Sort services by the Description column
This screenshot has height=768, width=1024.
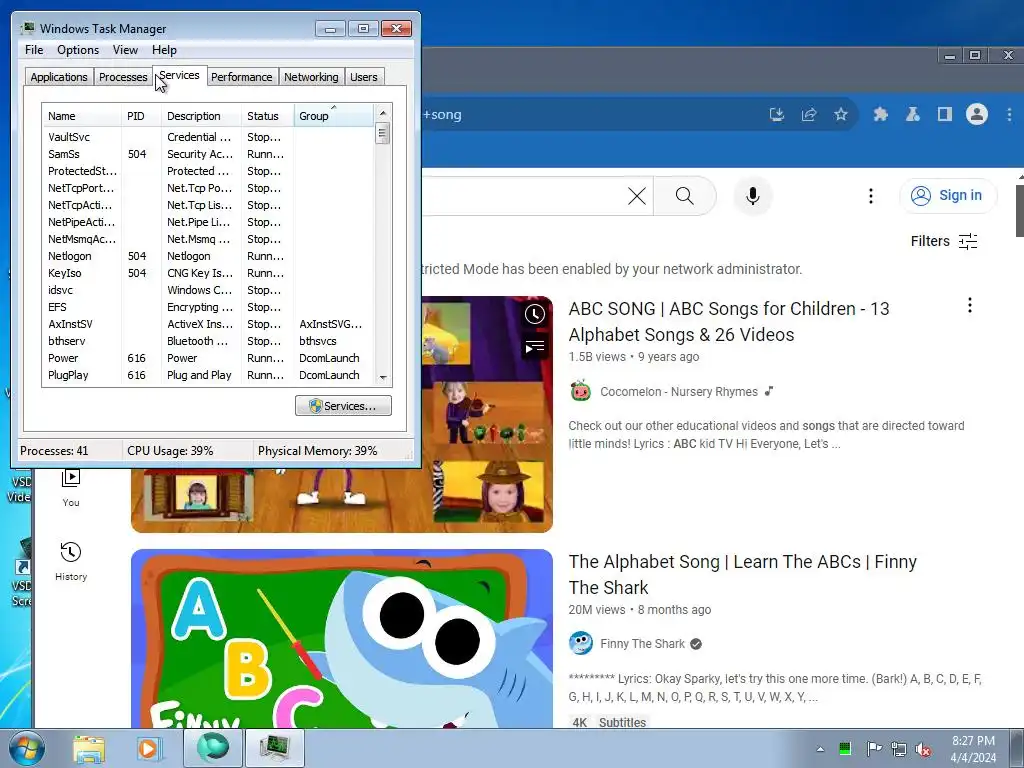click(x=201, y=116)
